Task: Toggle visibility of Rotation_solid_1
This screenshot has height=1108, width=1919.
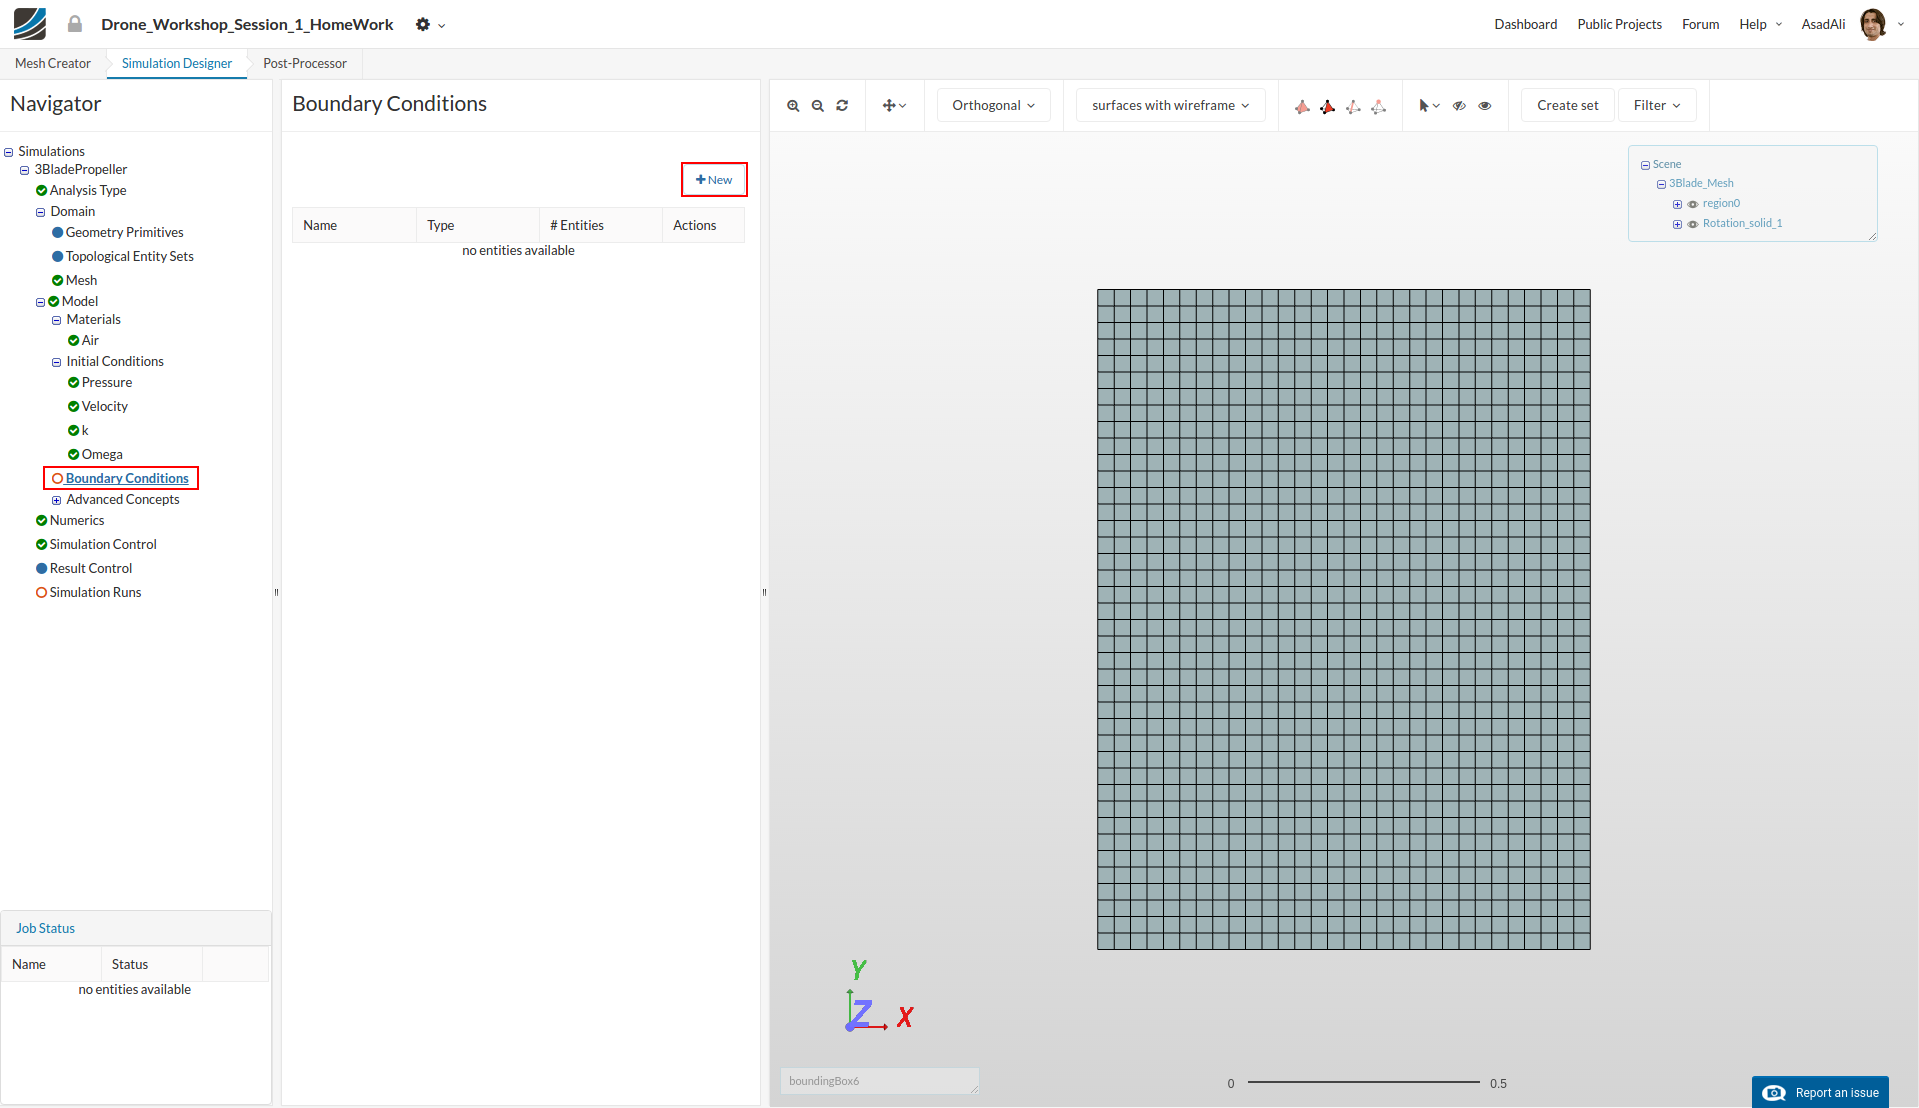Action: [x=1693, y=224]
